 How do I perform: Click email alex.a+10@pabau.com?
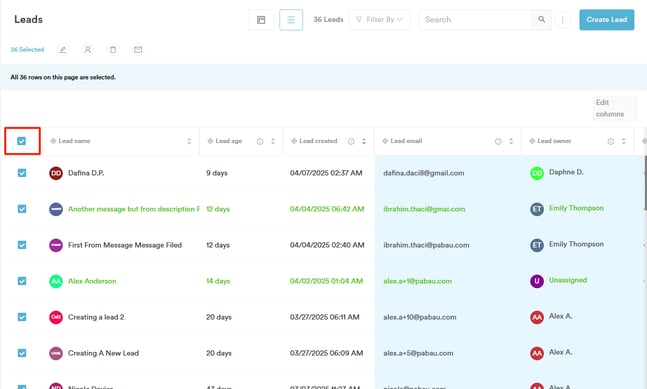[420, 317]
